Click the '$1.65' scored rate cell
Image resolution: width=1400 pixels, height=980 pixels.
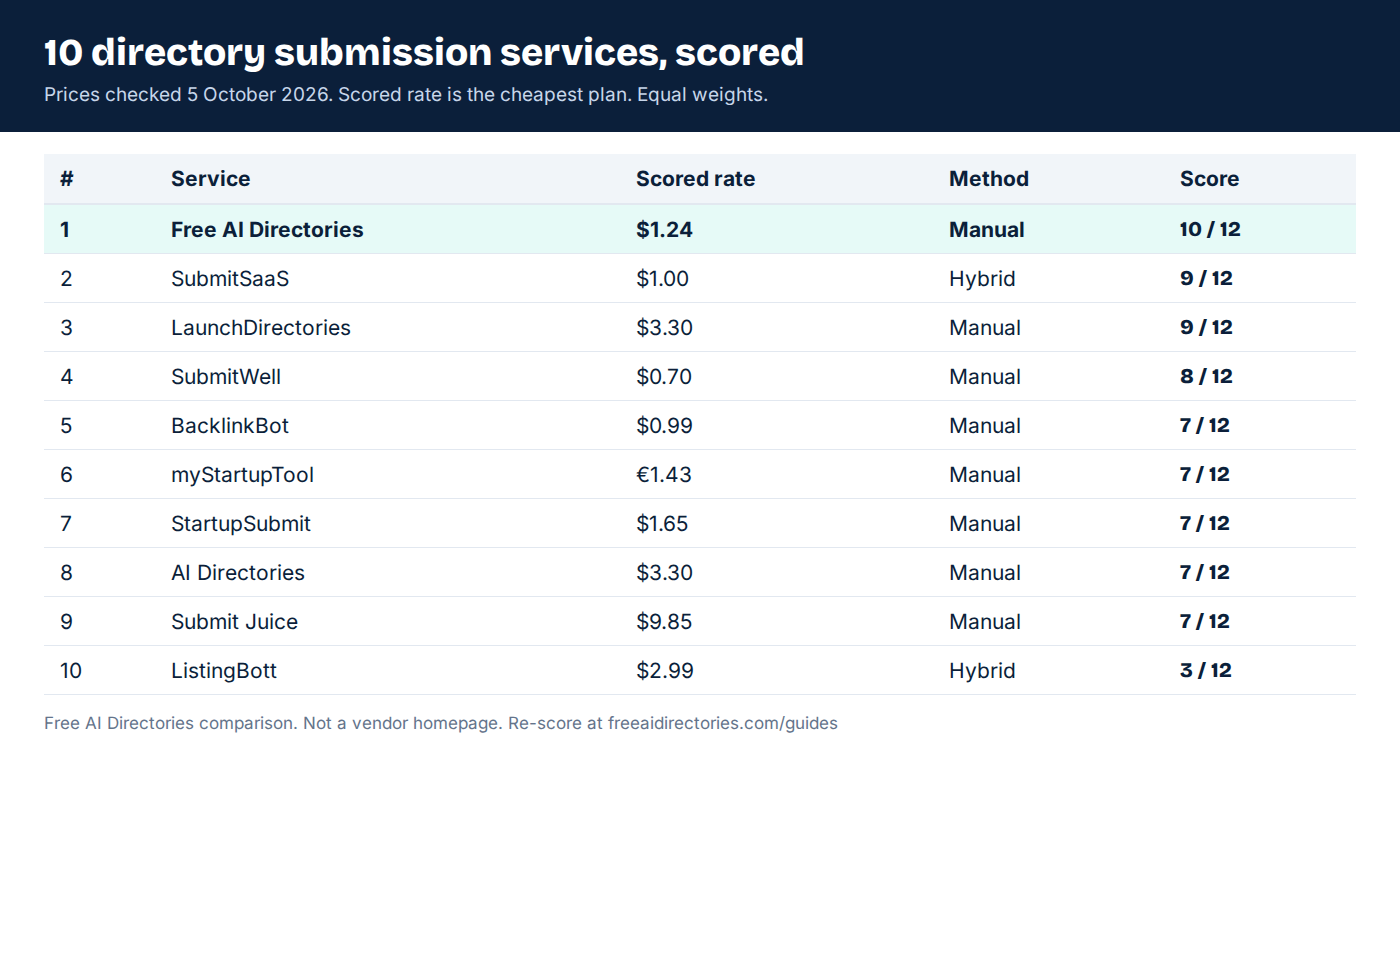(662, 524)
